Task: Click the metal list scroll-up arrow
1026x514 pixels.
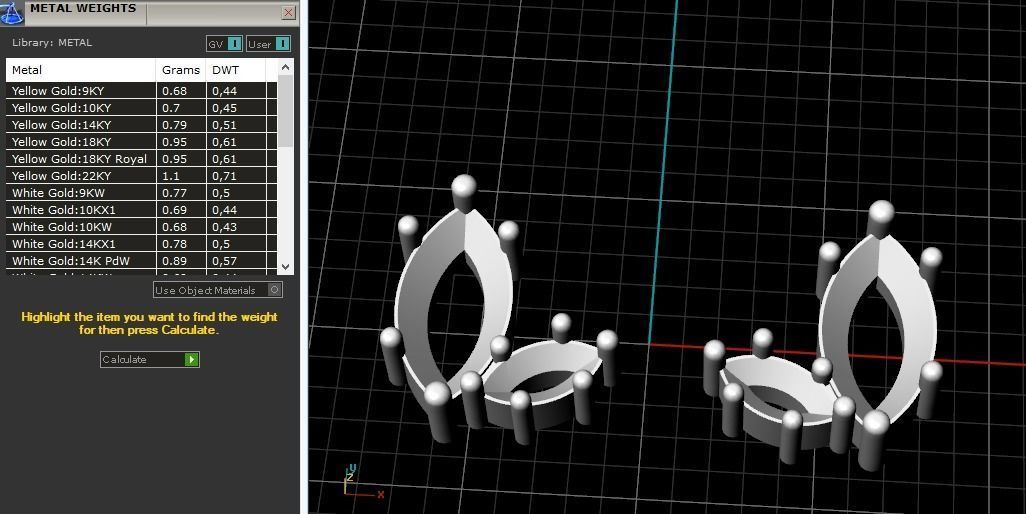Action: pos(285,67)
